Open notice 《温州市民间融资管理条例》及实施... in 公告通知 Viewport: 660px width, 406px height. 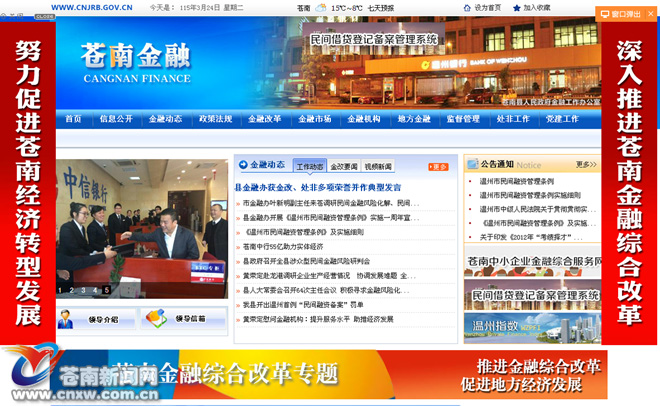(x=539, y=223)
